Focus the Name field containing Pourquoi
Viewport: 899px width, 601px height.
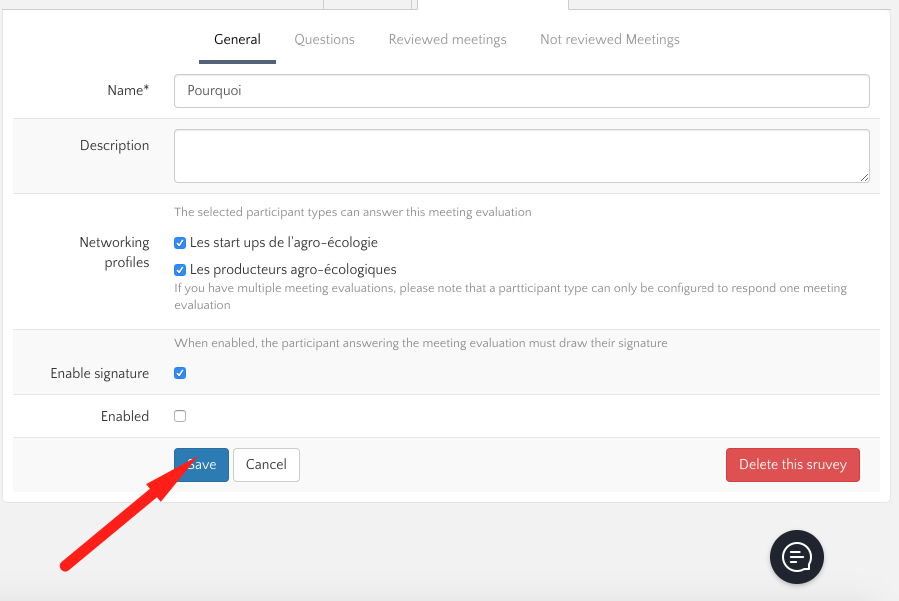(x=521, y=91)
